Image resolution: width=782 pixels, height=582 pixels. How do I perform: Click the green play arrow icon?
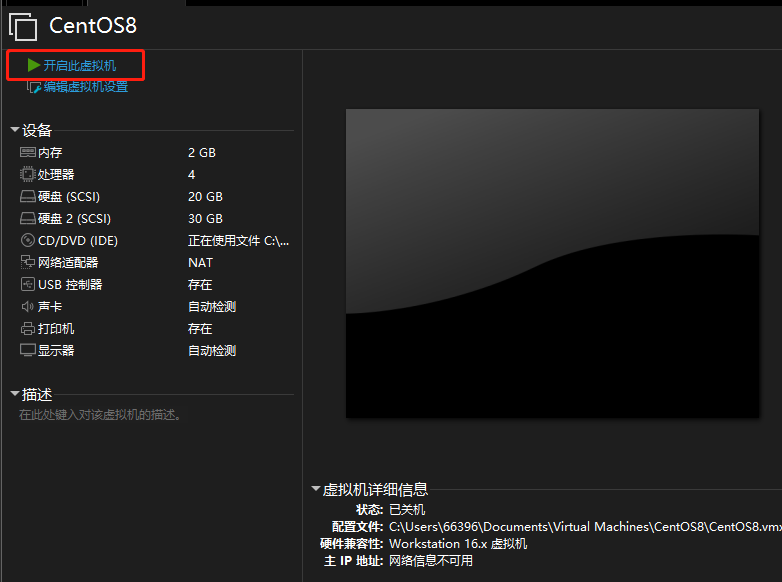click(x=33, y=65)
